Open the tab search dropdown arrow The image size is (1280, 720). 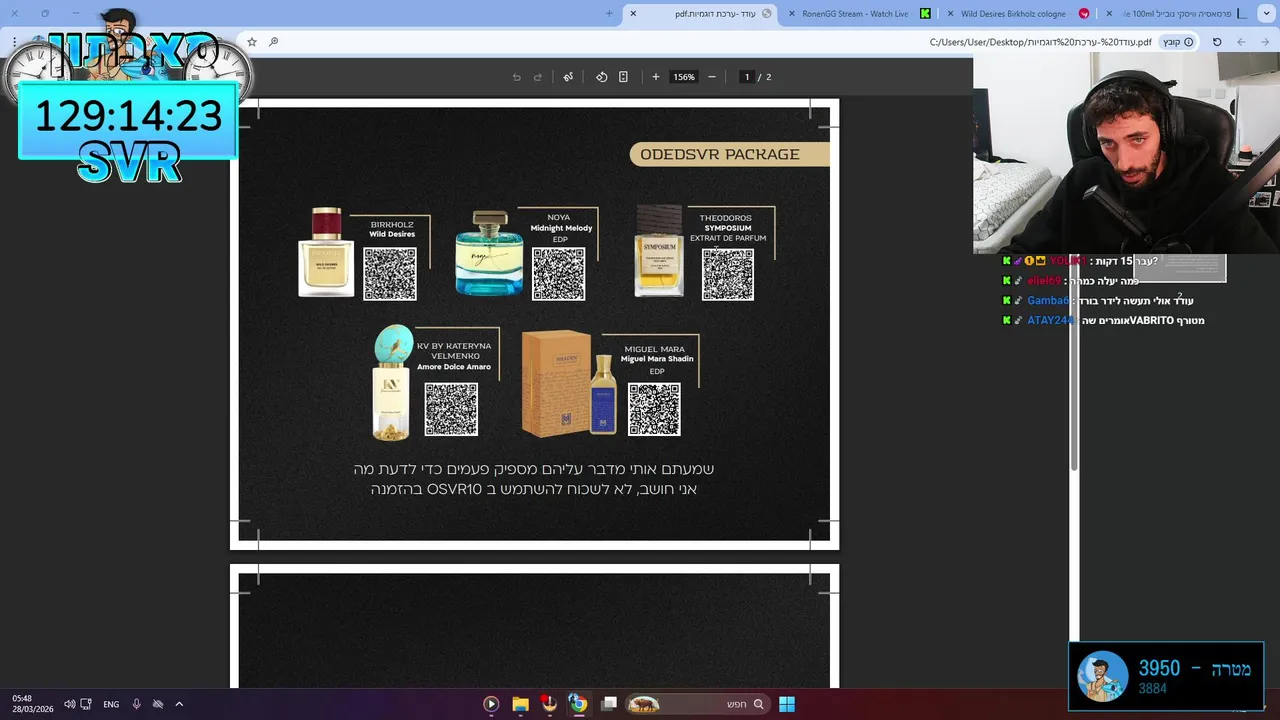click(x=1267, y=13)
